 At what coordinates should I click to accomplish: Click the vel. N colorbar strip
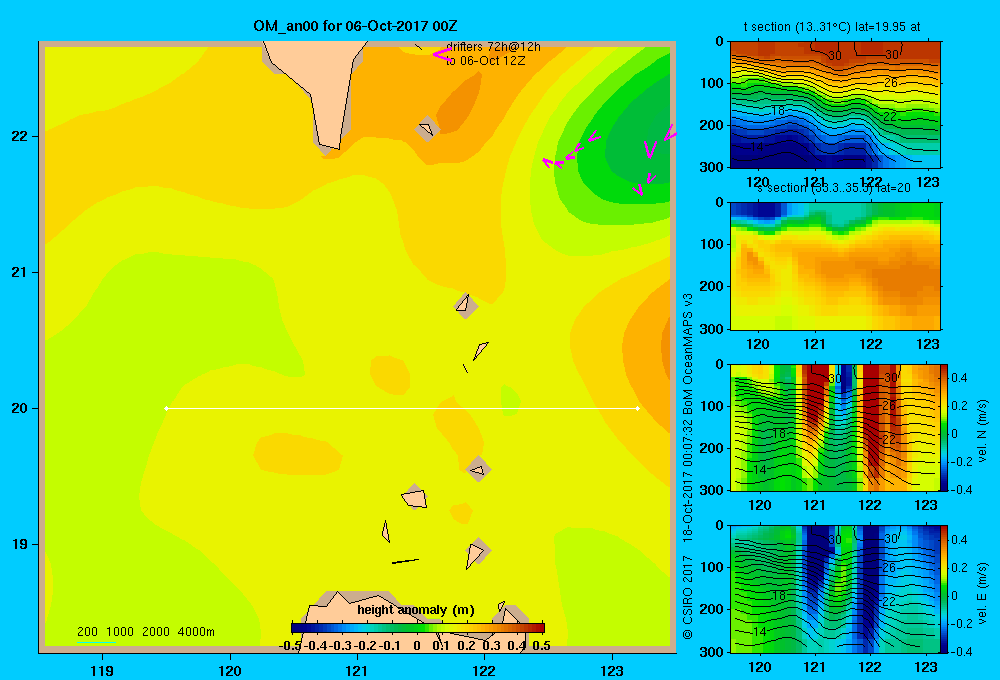[x=945, y=427]
